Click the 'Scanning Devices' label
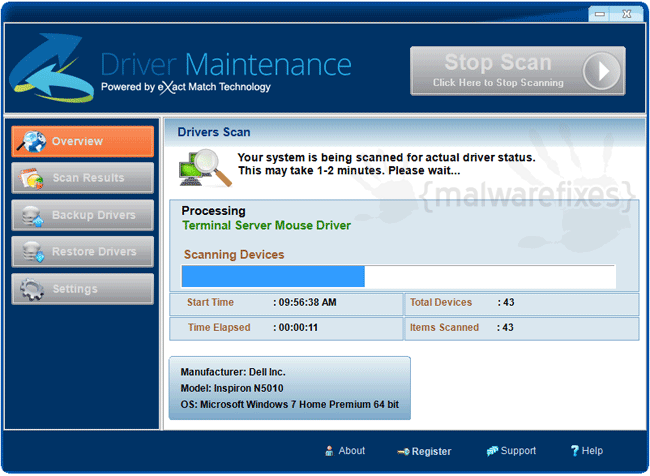650x476 pixels. 234,255
